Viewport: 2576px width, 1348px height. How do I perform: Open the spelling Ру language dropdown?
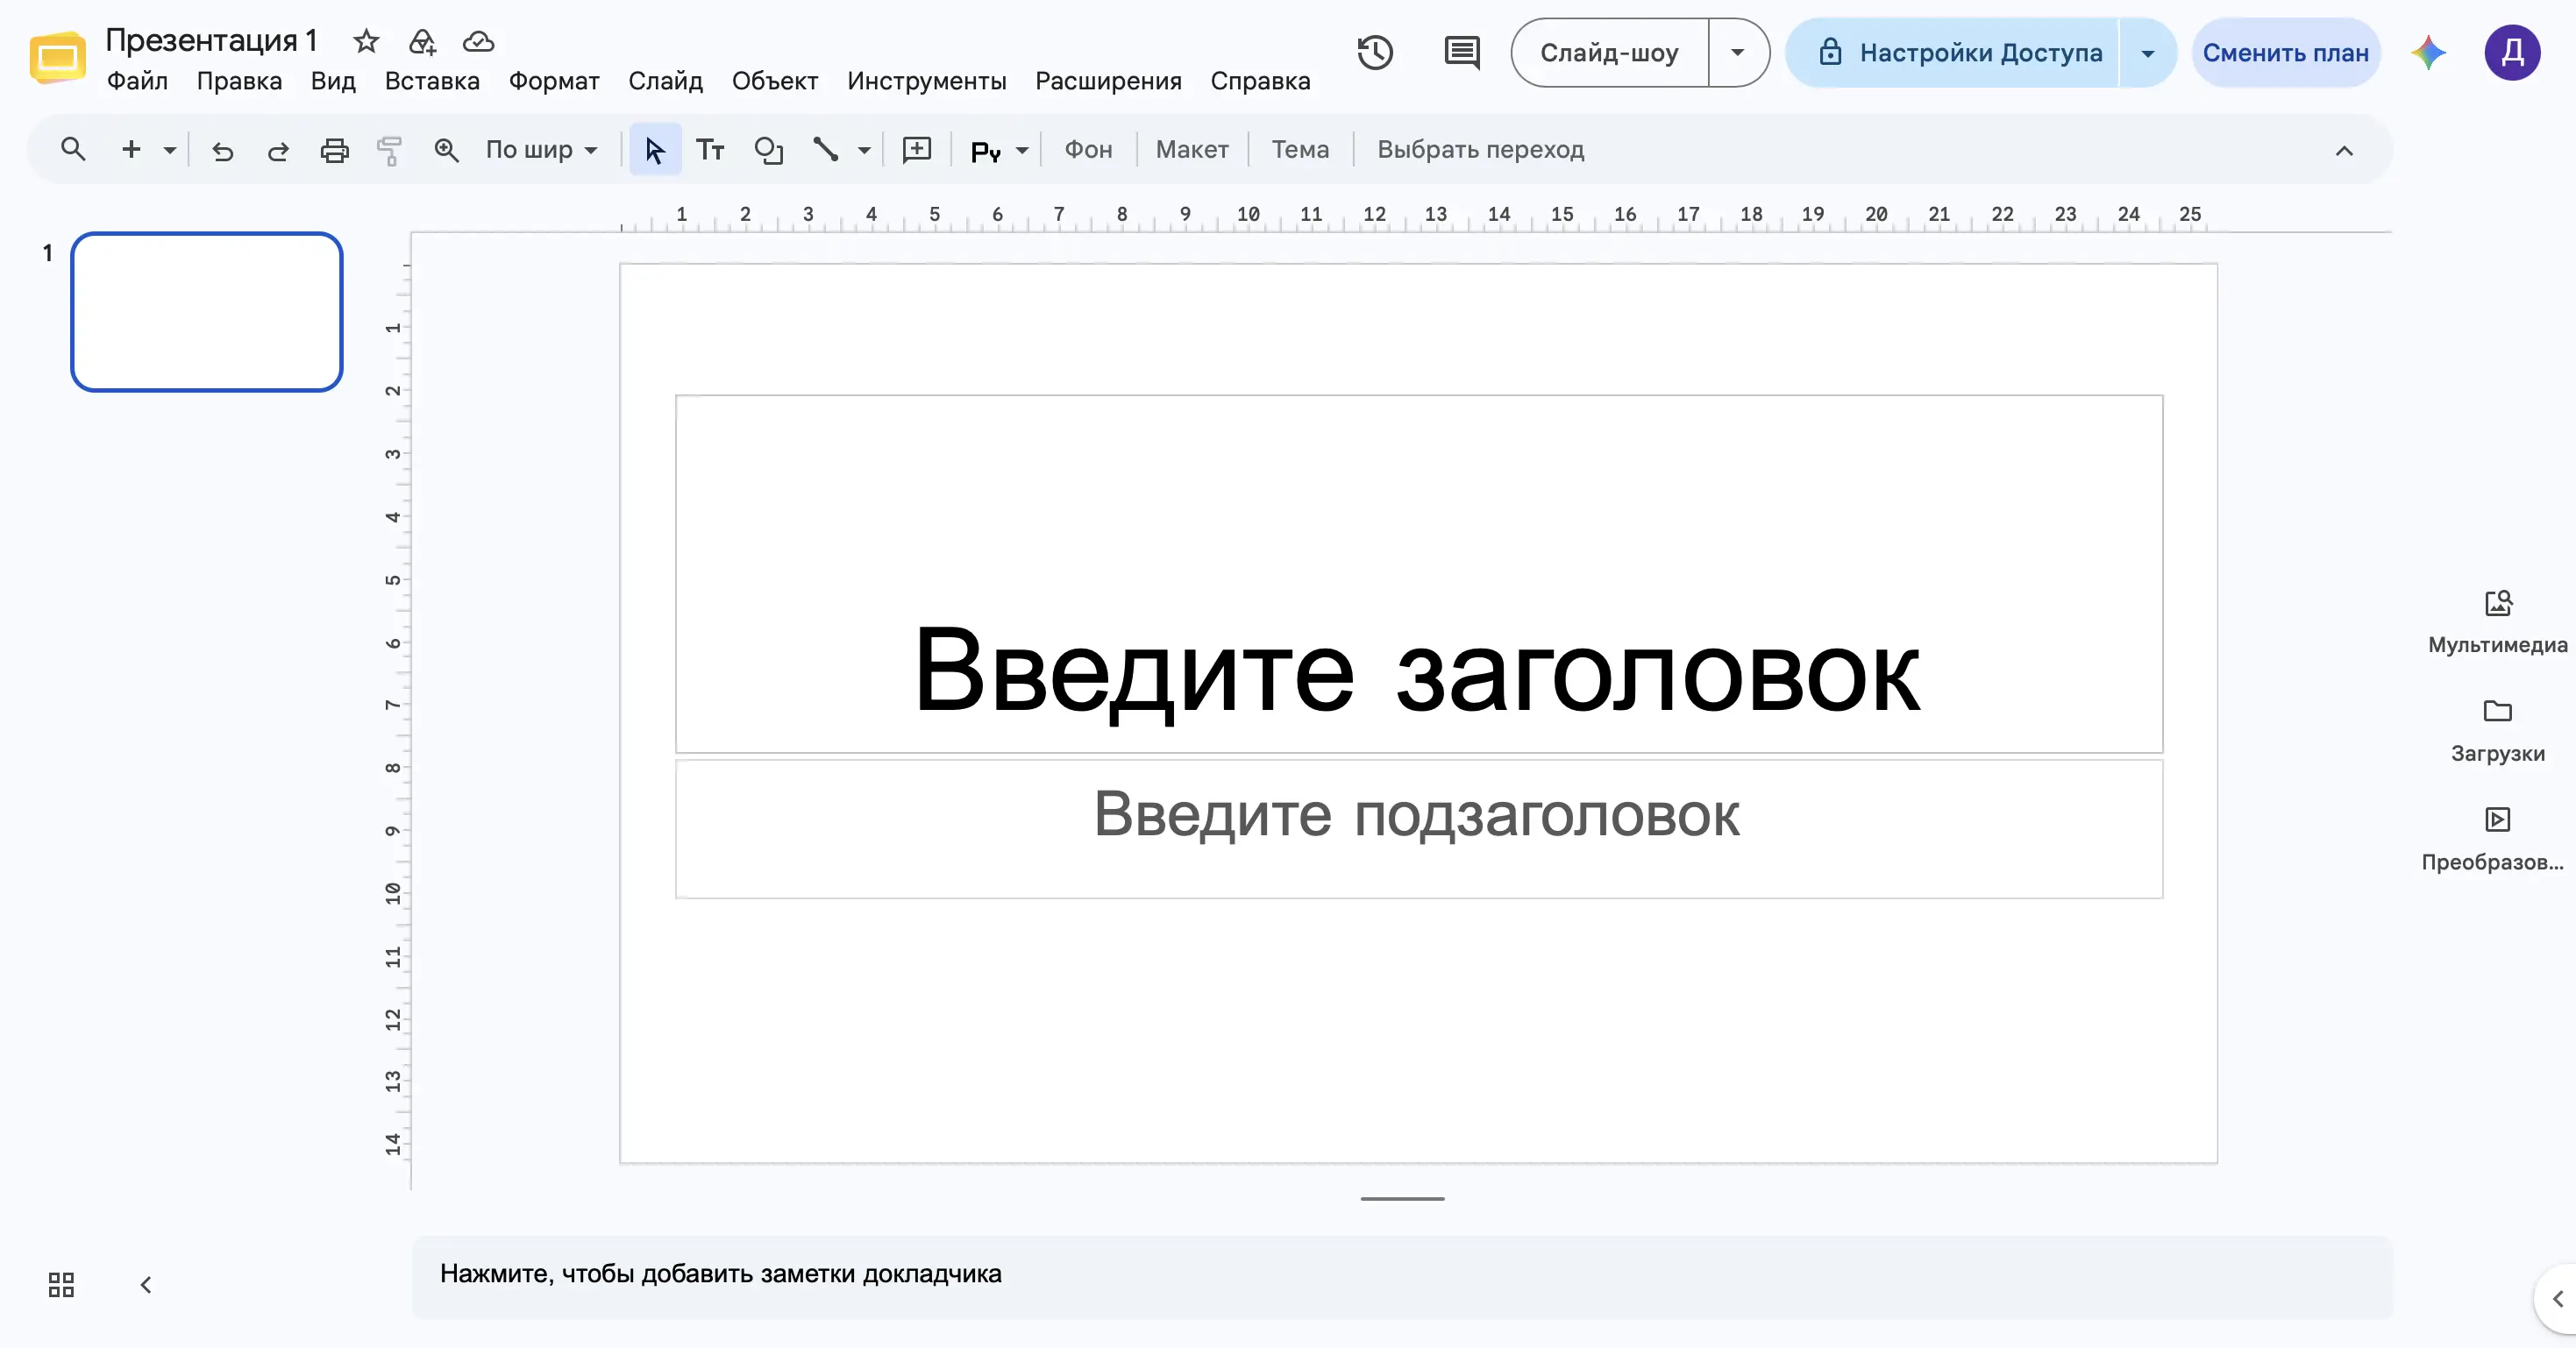999,150
